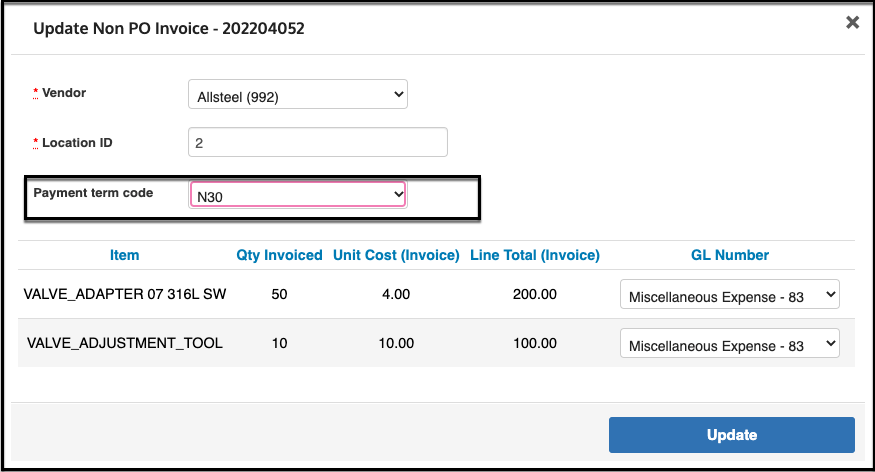Open the Vendor dropdown showing Allsteel (992)

(297, 94)
